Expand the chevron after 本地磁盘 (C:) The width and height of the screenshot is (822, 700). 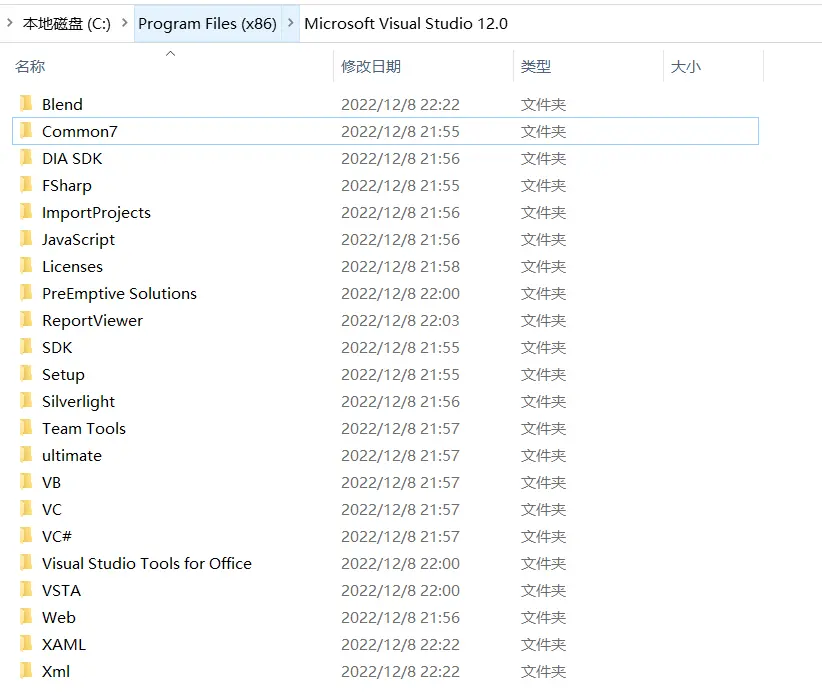(x=125, y=23)
